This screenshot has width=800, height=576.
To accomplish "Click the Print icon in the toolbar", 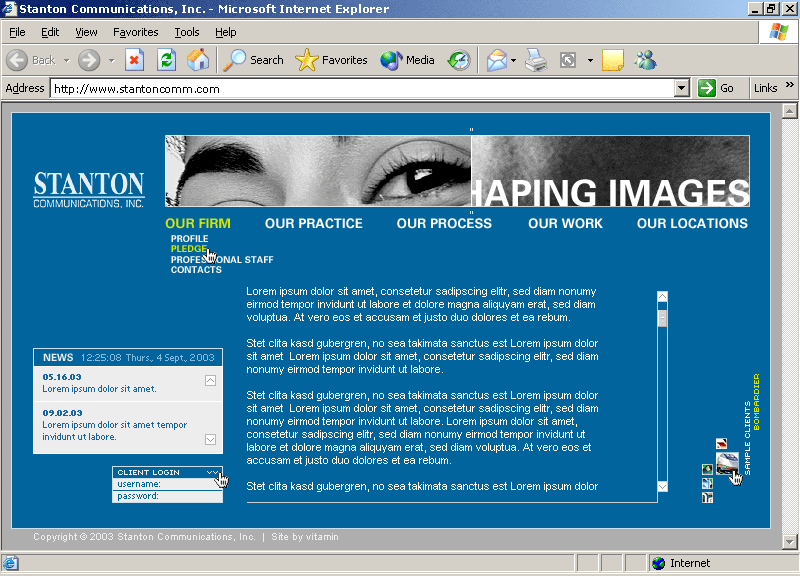I will 537,60.
